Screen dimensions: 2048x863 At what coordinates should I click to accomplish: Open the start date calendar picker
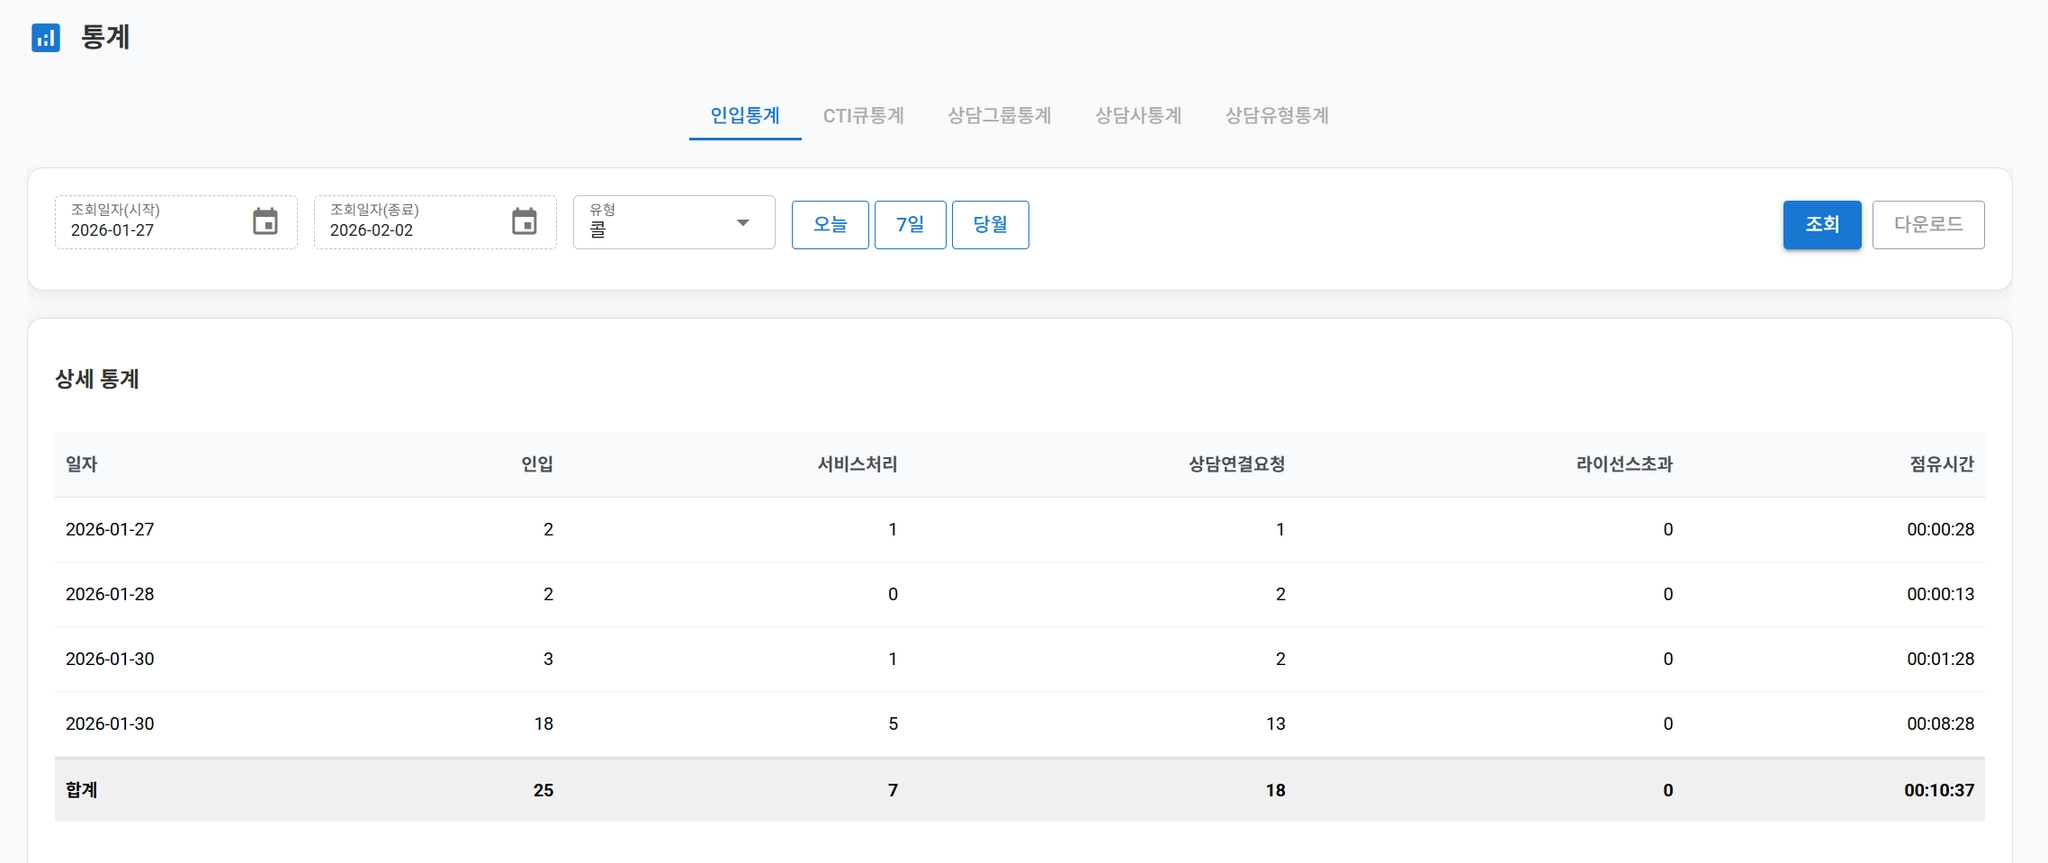(x=265, y=221)
